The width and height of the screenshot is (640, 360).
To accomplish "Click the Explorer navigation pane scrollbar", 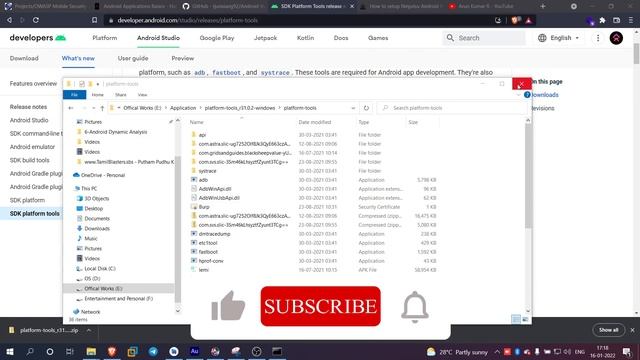I will pos(178,229).
